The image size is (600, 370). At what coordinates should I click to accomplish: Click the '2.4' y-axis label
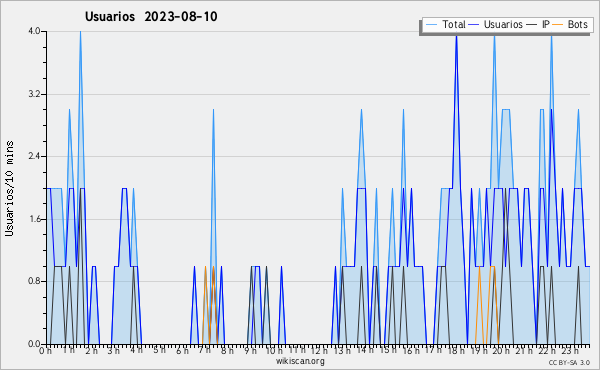click(34, 156)
